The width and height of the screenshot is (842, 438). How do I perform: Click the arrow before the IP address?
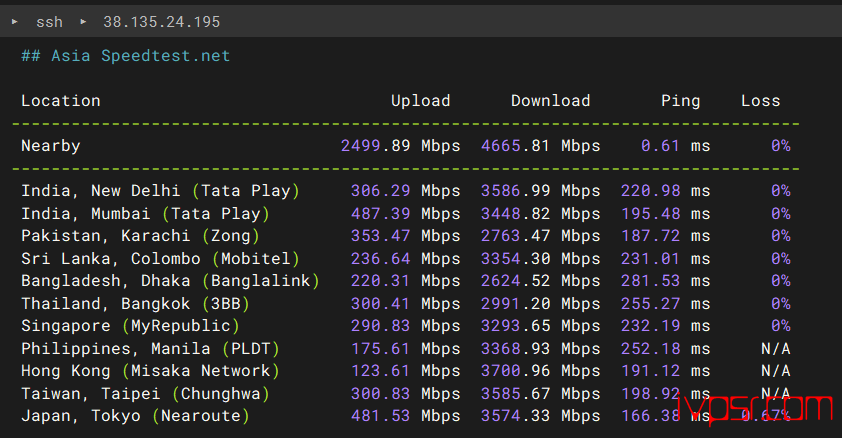pyautogui.click(x=83, y=21)
